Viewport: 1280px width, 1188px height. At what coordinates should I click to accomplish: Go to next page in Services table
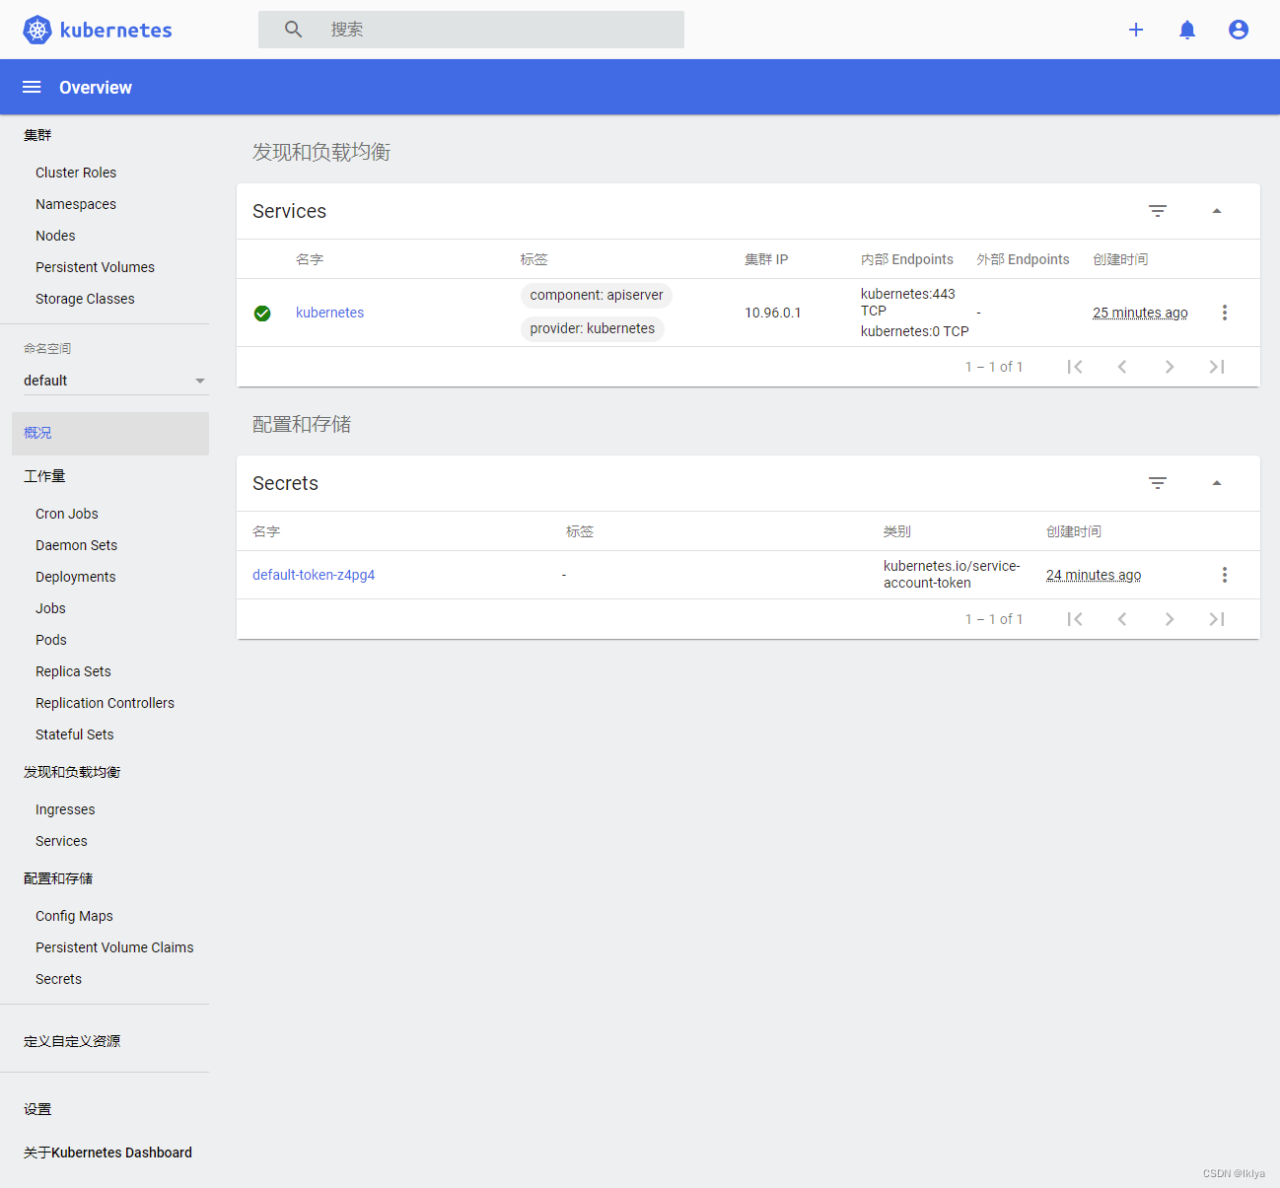pyautogui.click(x=1169, y=367)
